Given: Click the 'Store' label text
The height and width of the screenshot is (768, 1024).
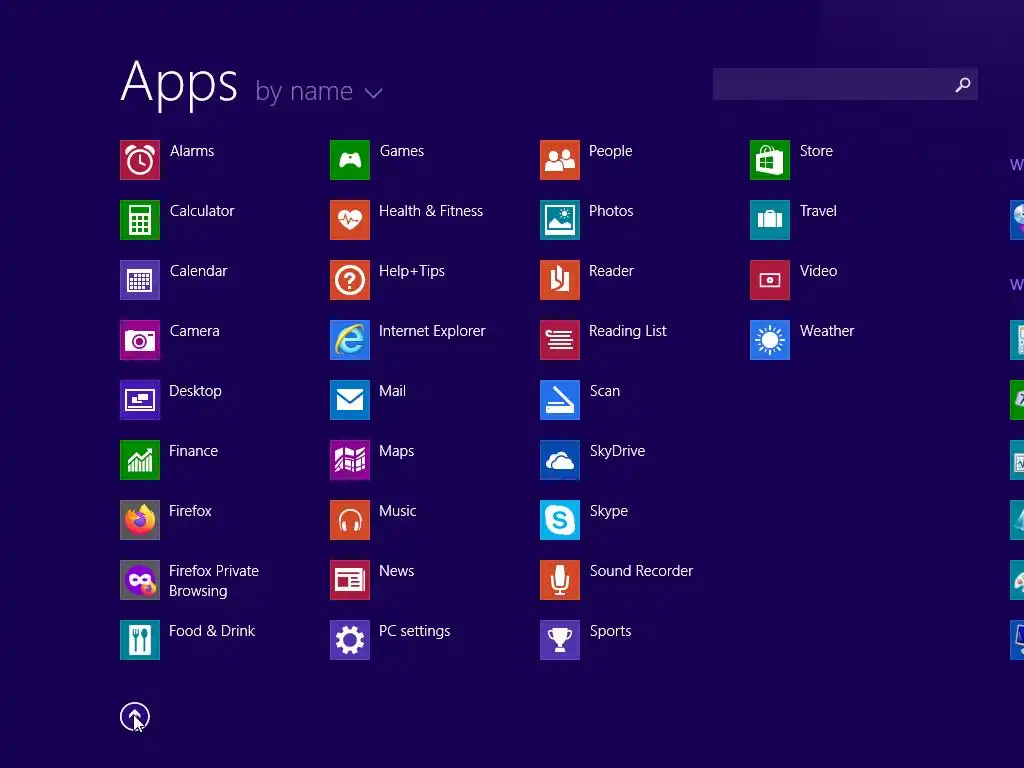Looking at the screenshot, I should 816,151.
